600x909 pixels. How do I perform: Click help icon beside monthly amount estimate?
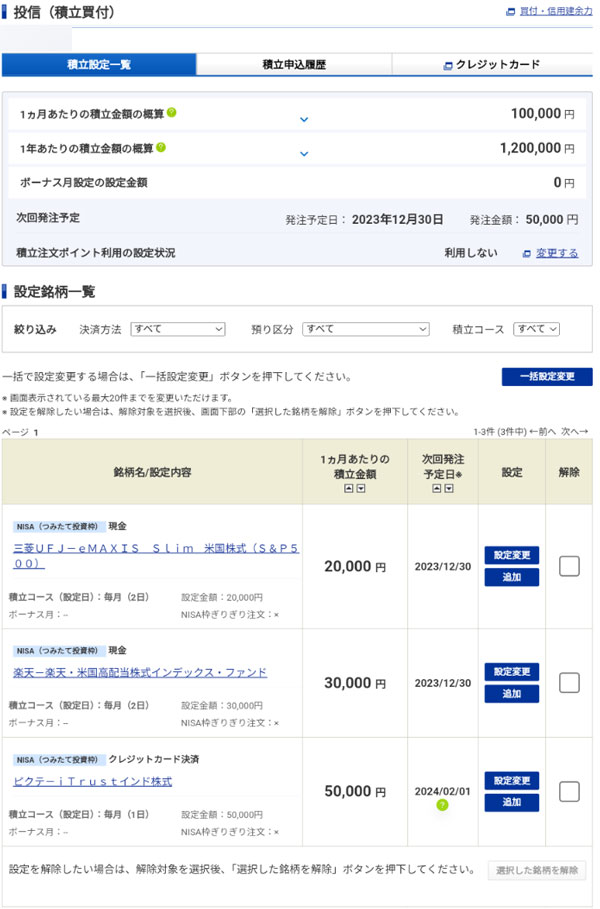172,113
